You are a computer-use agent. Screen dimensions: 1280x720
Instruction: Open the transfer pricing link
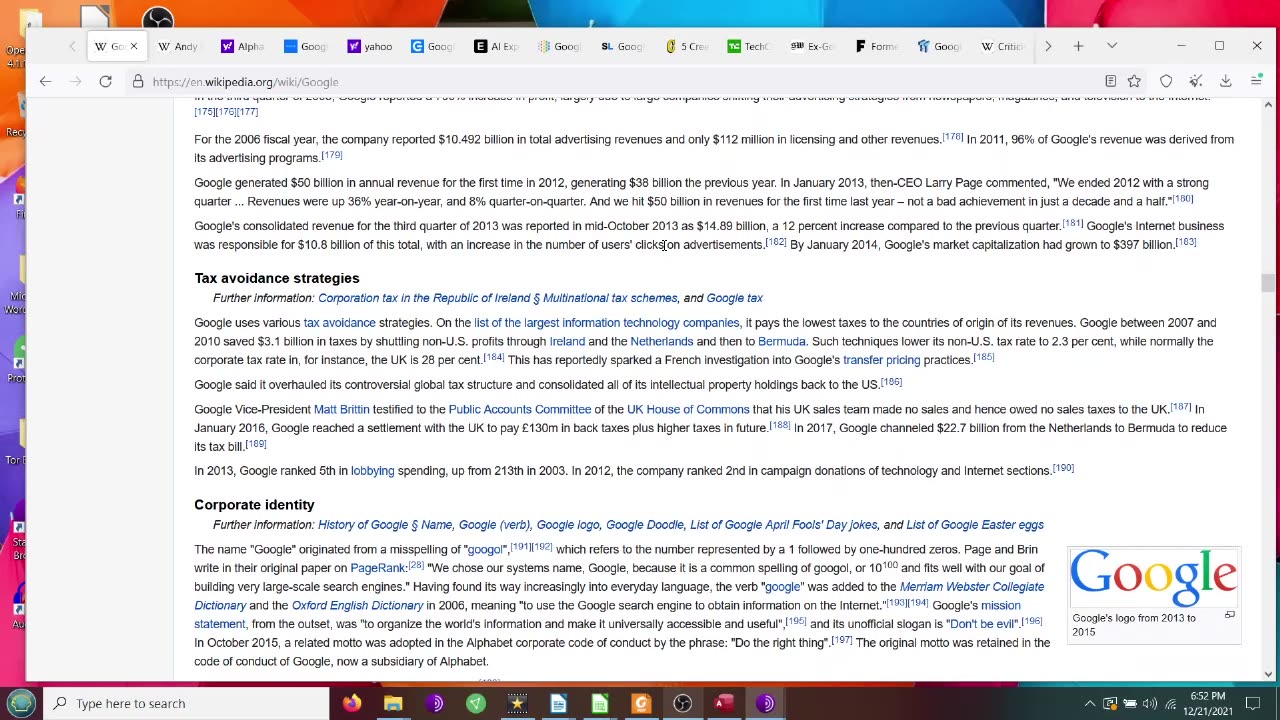881,360
